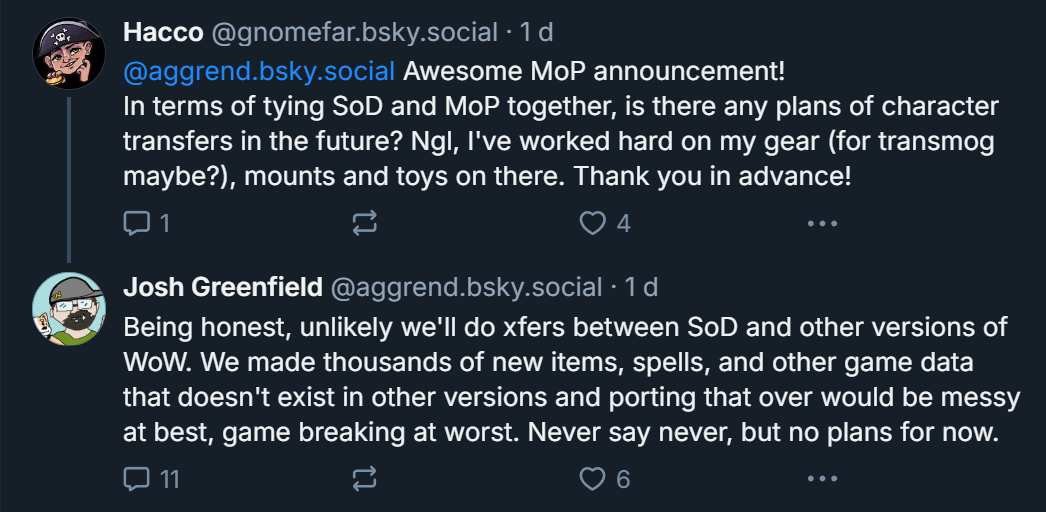Viewport: 1046px width, 512px height.
Task: Open @gnomefar.bsky.social handle link
Action: click(355, 32)
